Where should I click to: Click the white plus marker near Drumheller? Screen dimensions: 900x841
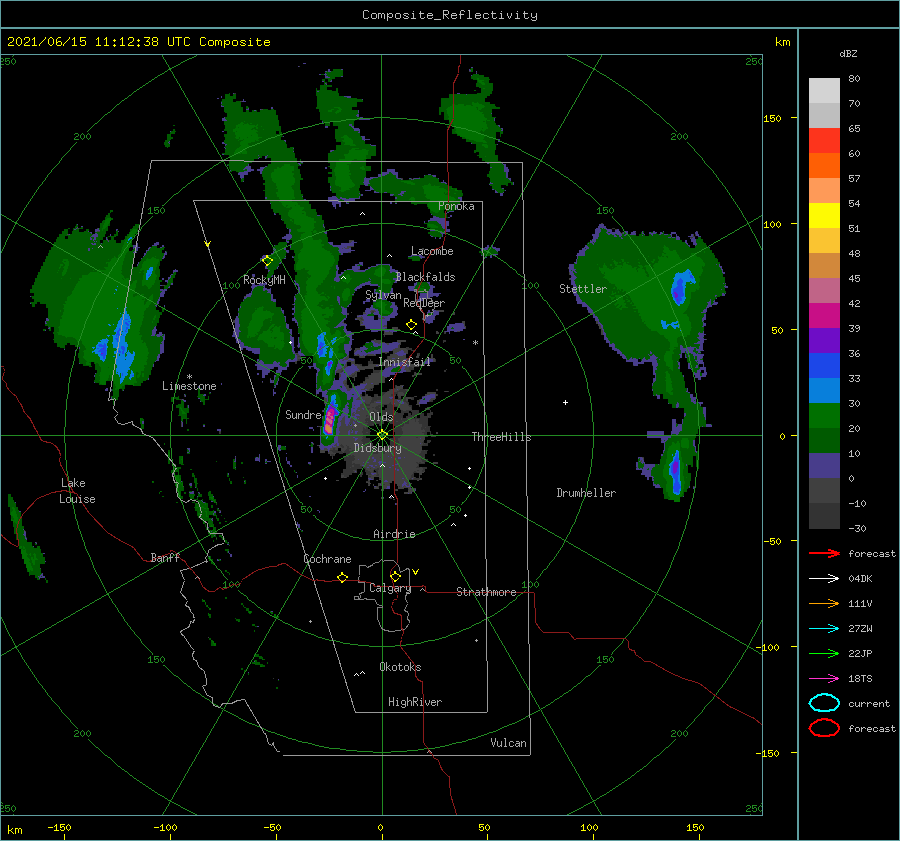tap(565, 402)
